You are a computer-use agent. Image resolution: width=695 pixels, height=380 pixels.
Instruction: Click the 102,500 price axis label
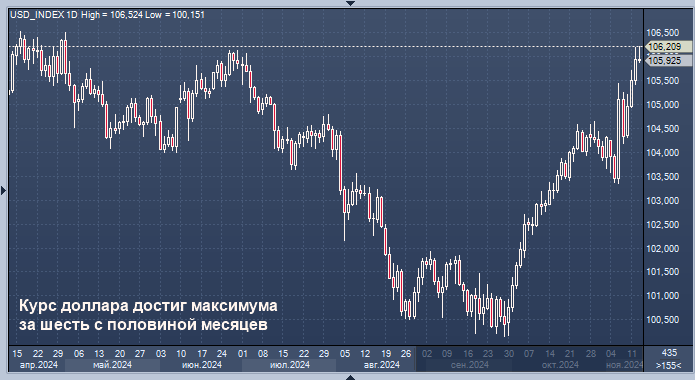663,224
